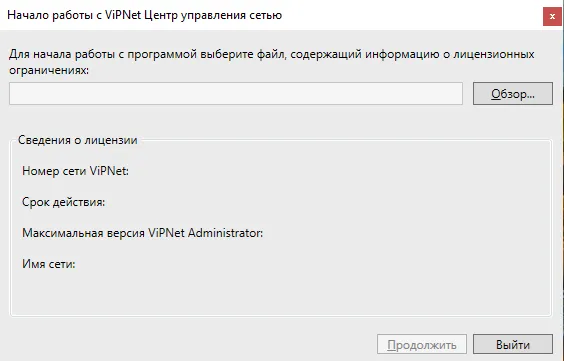Click the blank value area beside Номер сети ViPNet
This screenshot has width=564, height=361.
point(338,171)
